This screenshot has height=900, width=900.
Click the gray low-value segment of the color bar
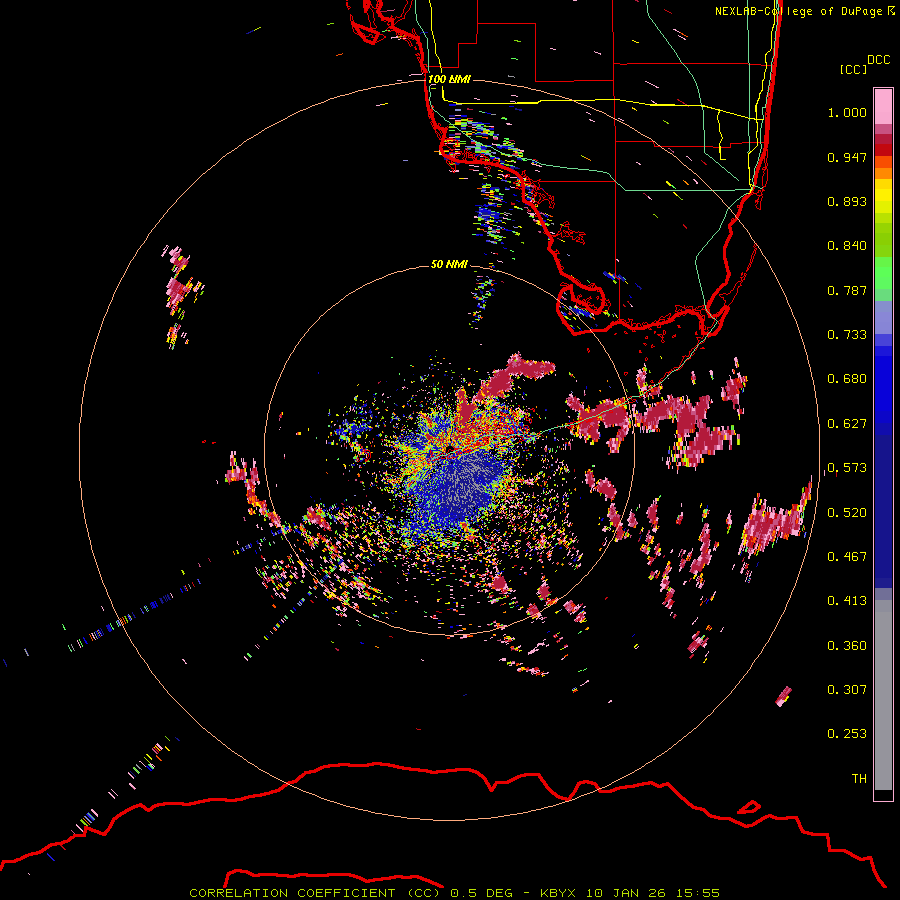[x=883, y=695]
